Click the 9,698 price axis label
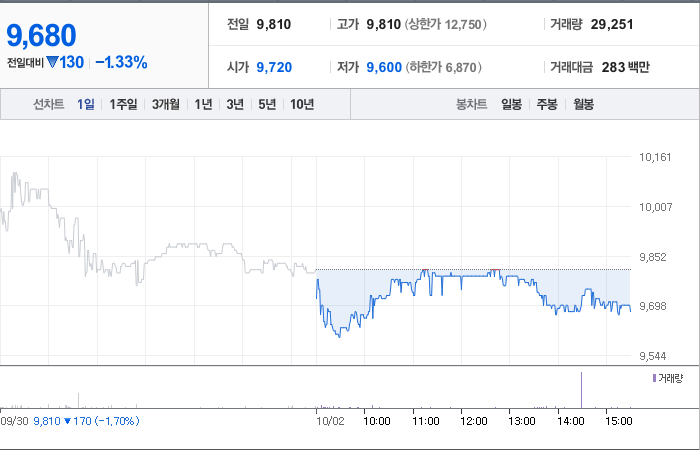Image resolution: width=700 pixels, height=450 pixels. tap(655, 306)
